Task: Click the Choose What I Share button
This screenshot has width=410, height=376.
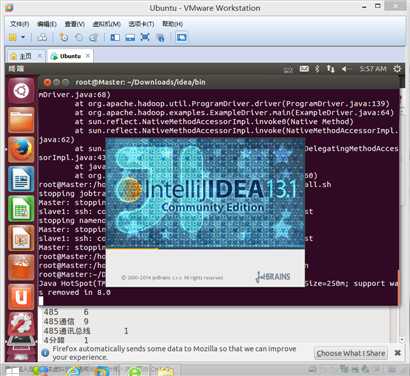Action: tap(351, 353)
